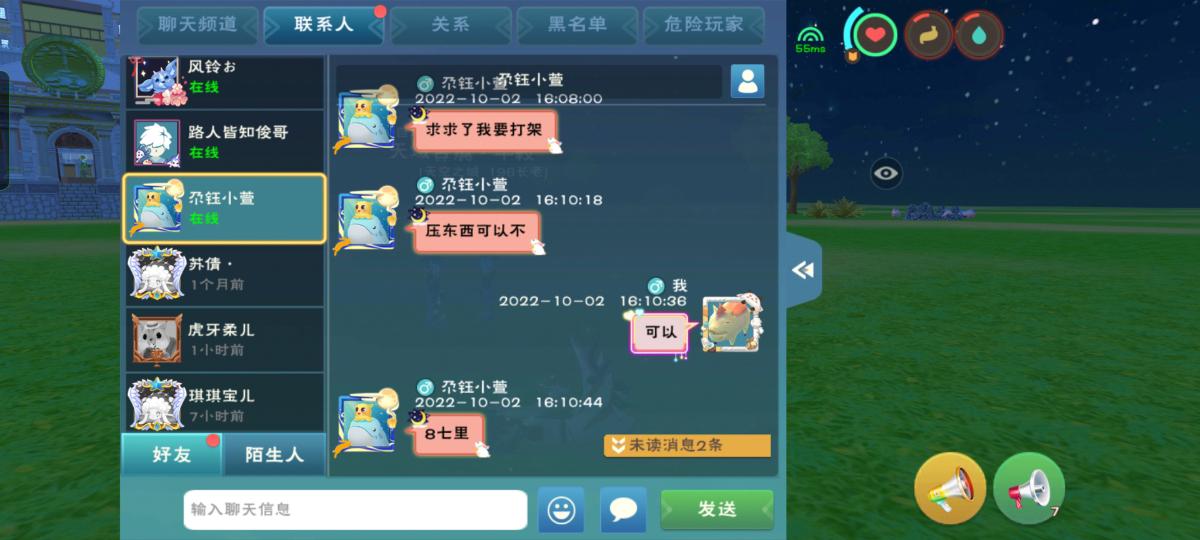Screen dimensions: 1200x540
Task: Click the green 发送 send button
Action: [x=717, y=510]
